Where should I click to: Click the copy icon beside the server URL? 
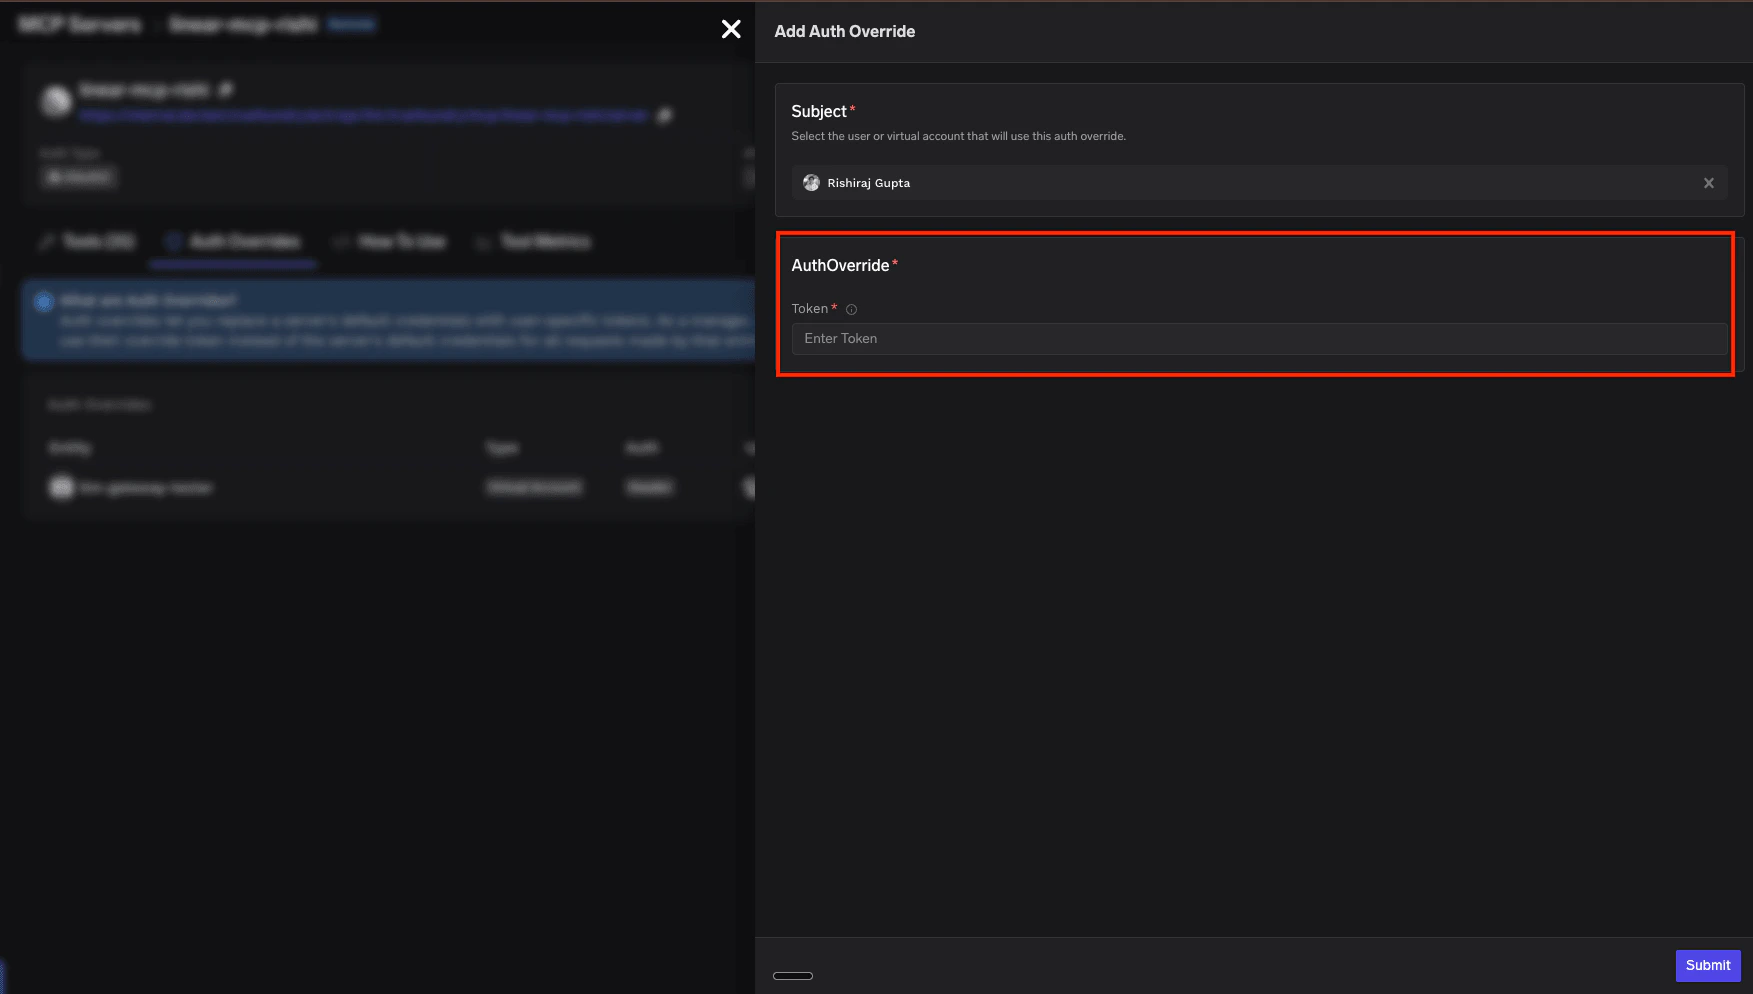pyautogui.click(x=664, y=115)
